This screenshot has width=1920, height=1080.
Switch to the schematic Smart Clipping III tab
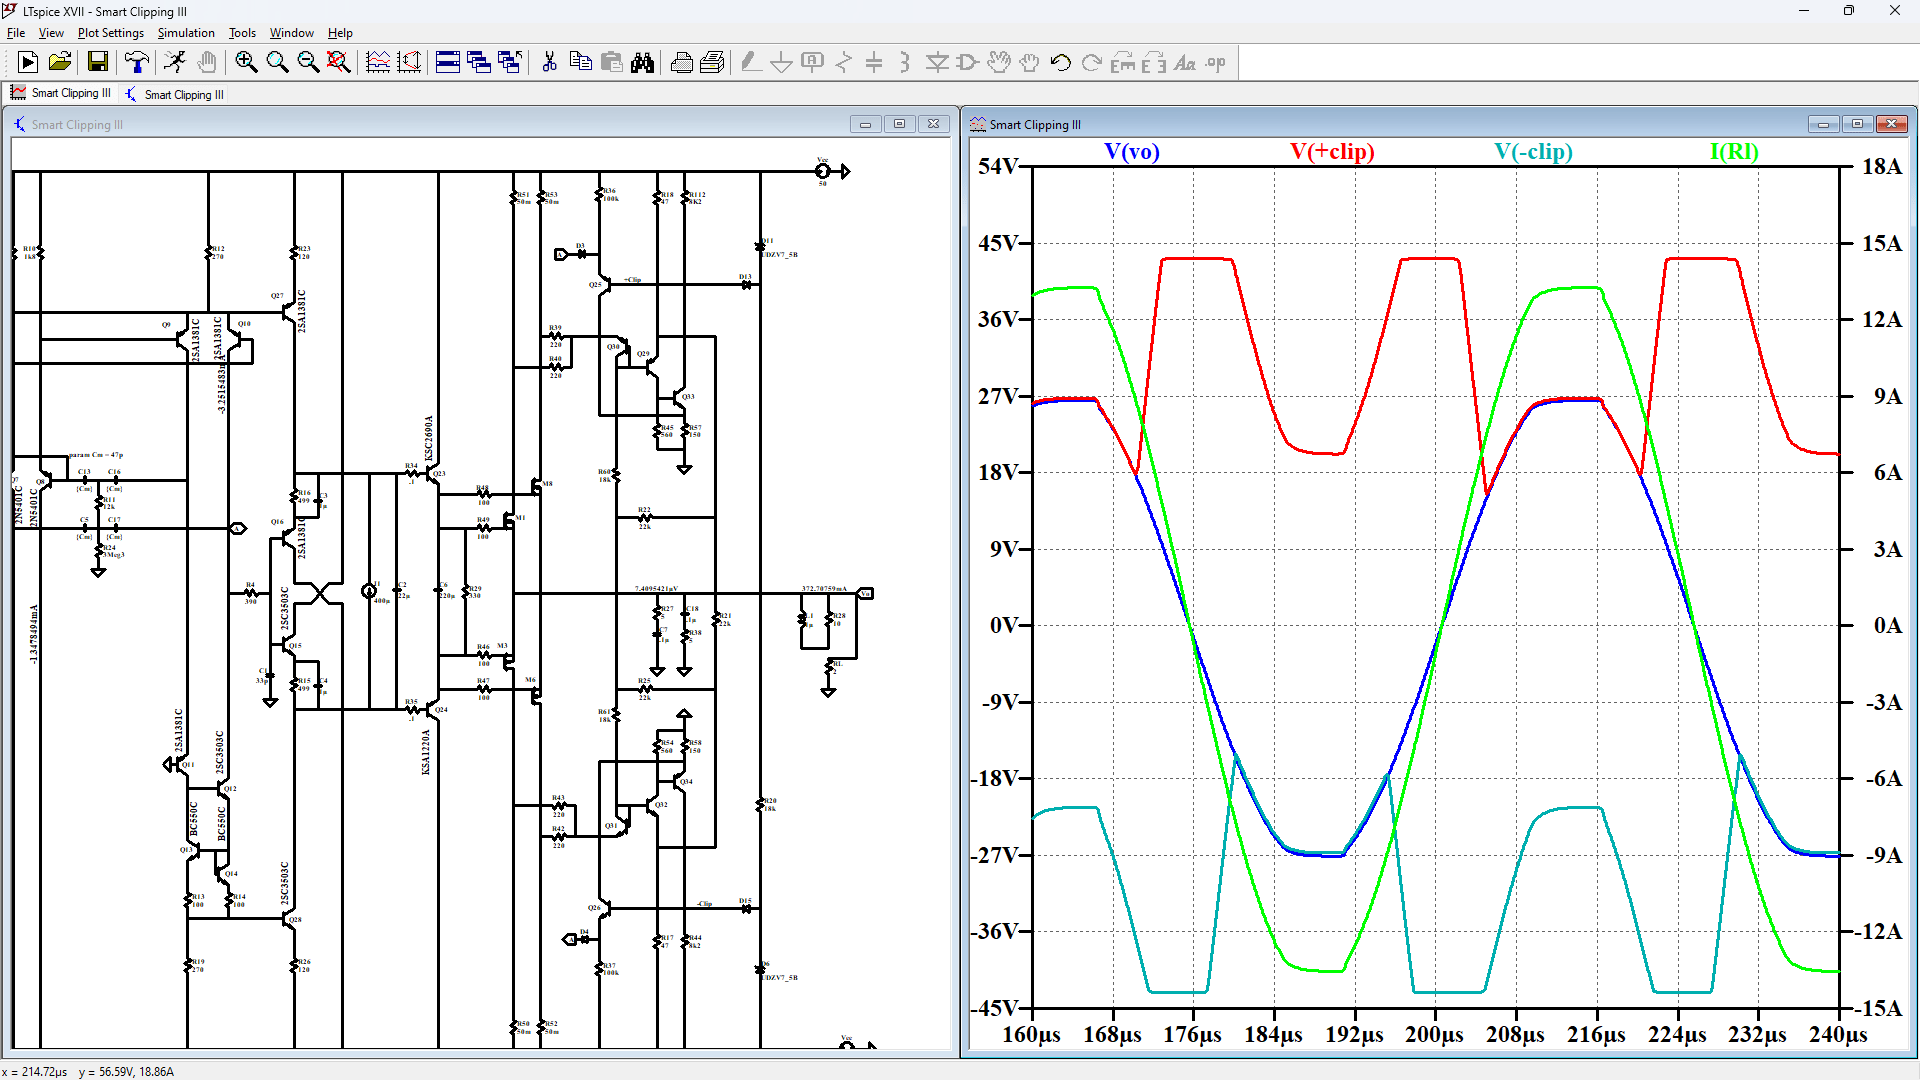174,94
